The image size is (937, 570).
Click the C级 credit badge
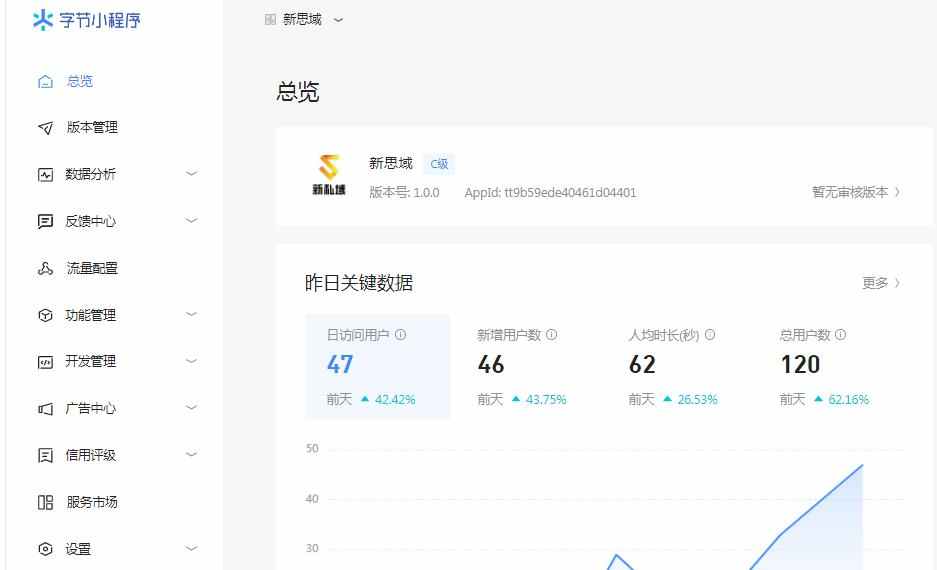coord(439,164)
